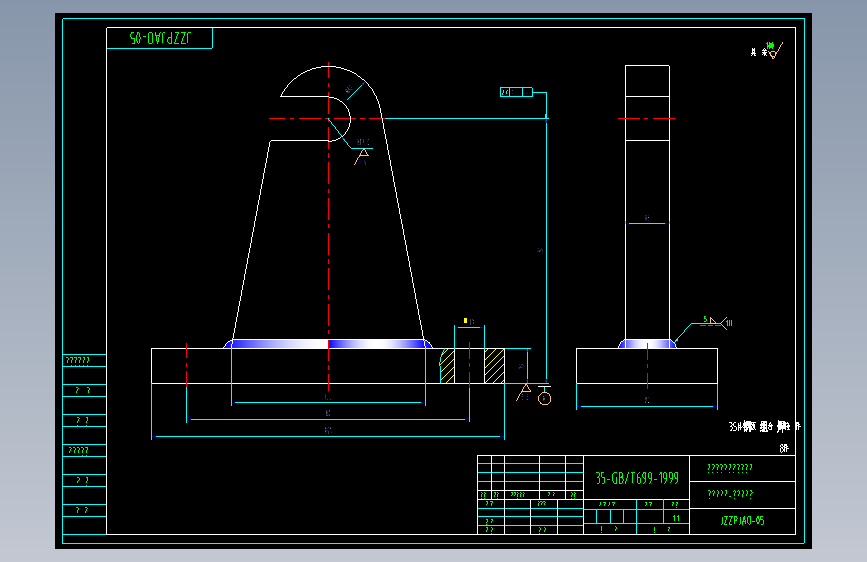Select the datum A triangle near the hook
The height and width of the screenshot is (562, 867).
tap(362, 157)
